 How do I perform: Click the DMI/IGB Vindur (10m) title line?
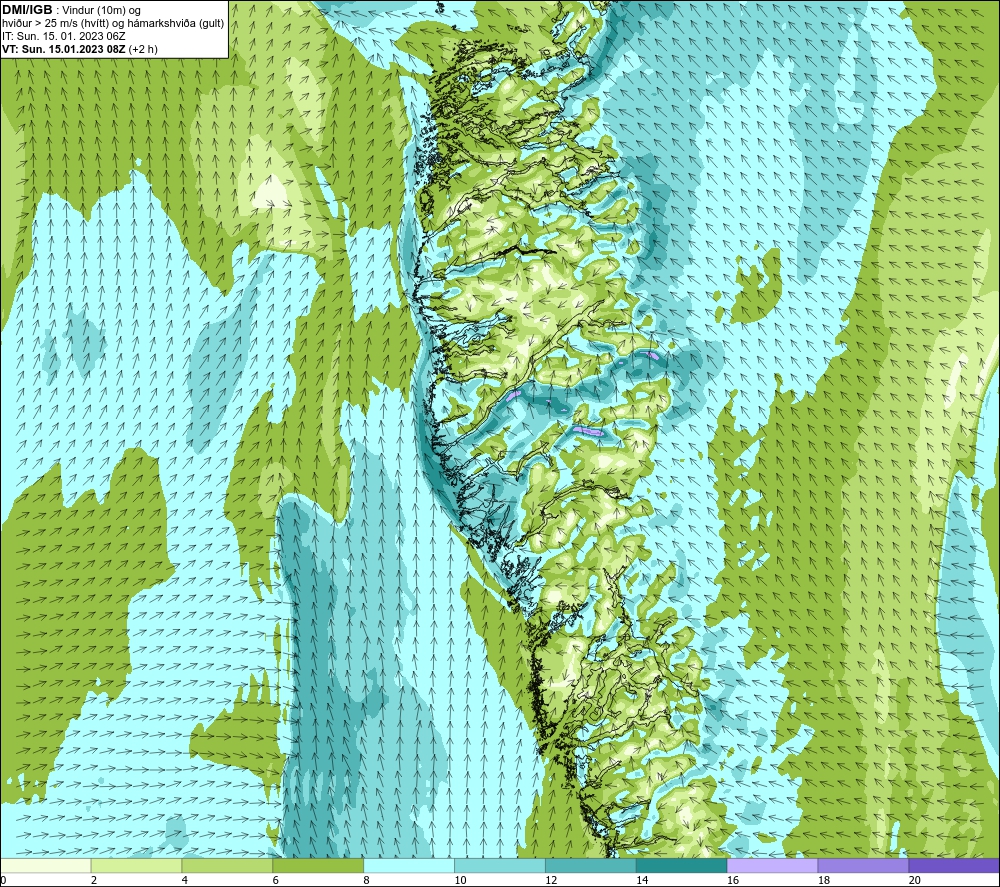tap(71, 10)
